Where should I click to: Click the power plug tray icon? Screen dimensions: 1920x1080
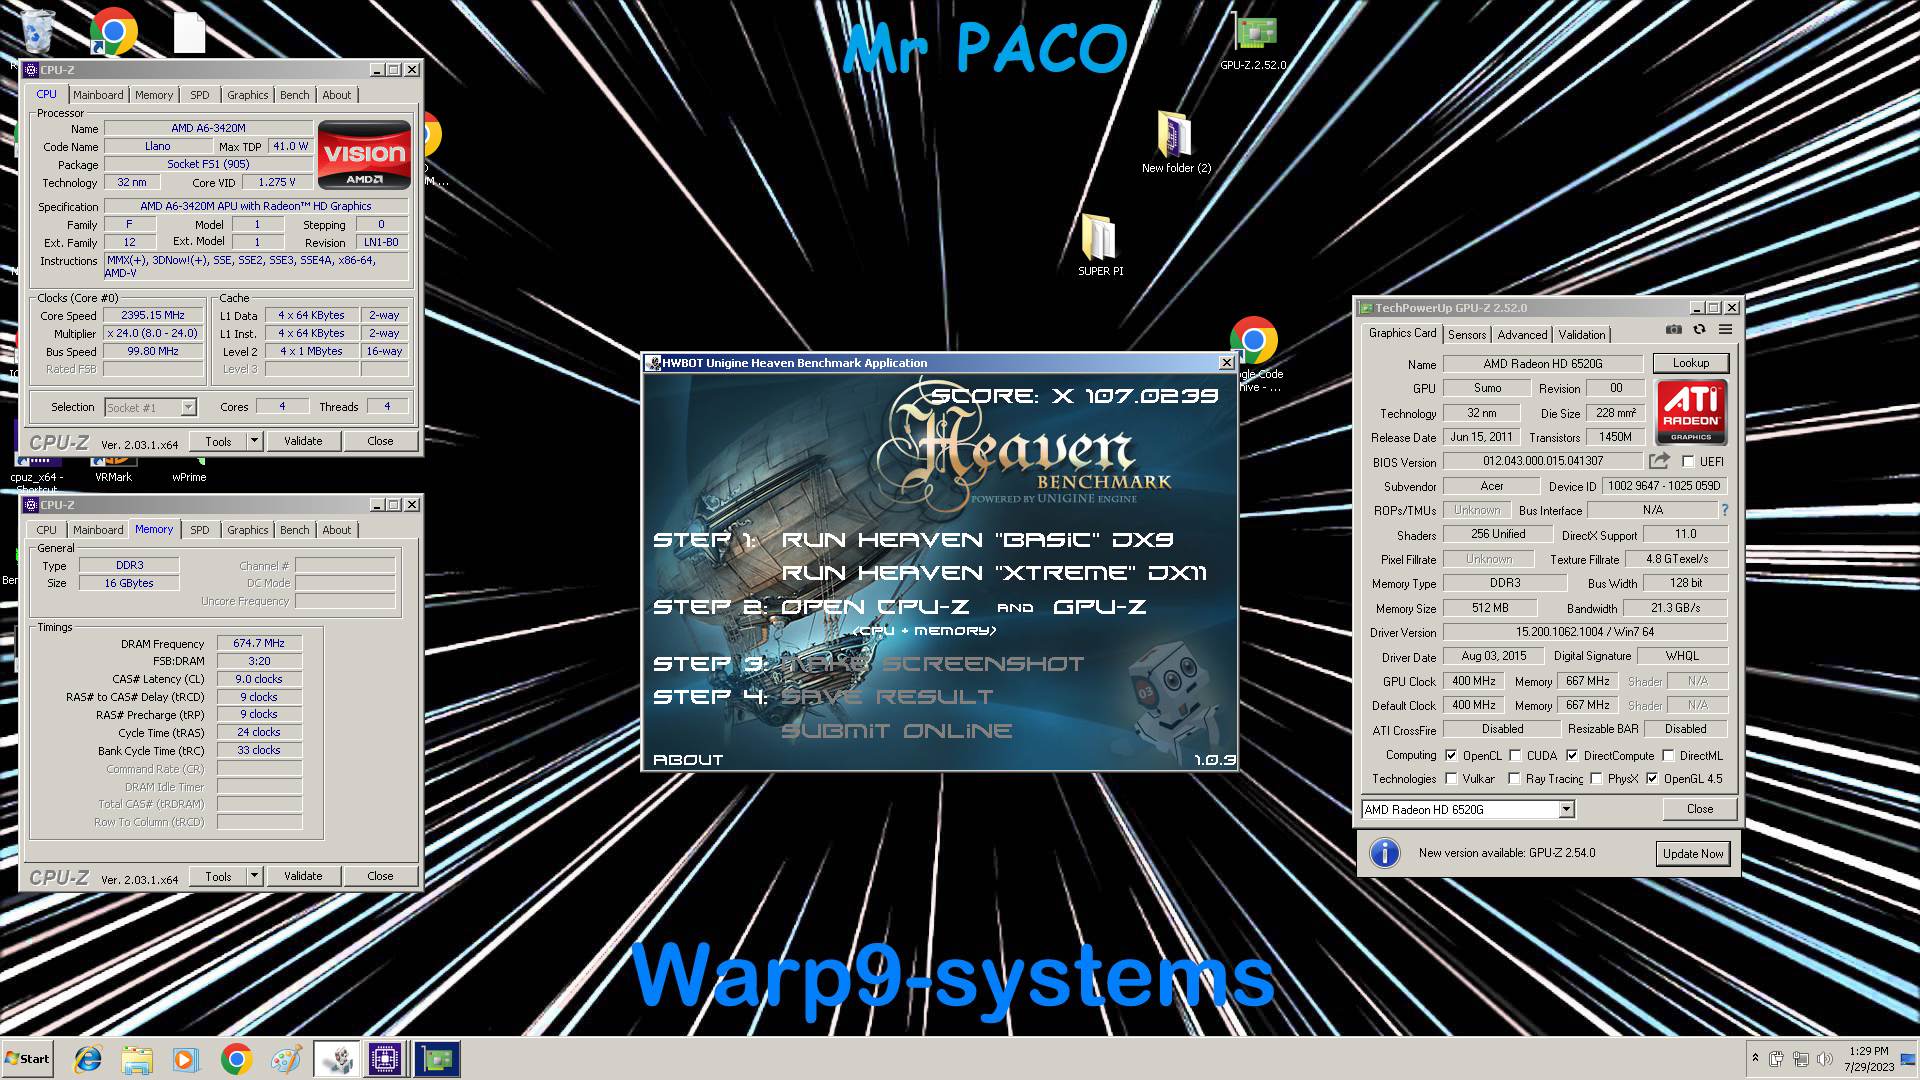coord(1776,1059)
